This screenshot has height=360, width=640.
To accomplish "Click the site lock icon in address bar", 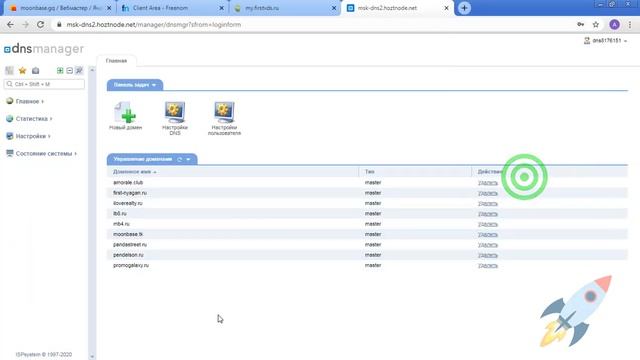I will coord(59,24).
